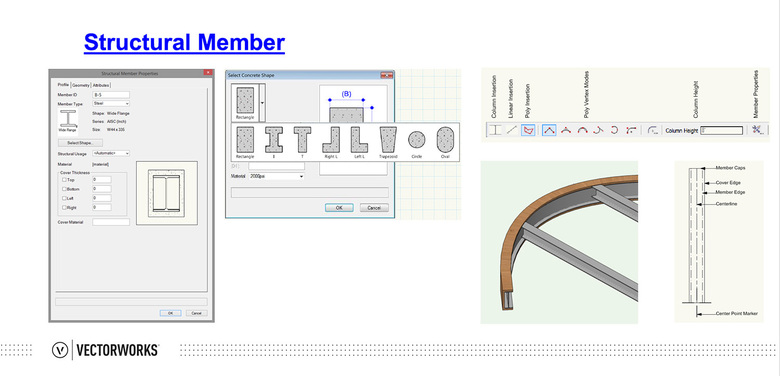This screenshot has width=780, height=376.
Task: Open Member Properties from the toolbar
Action: (757, 130)
